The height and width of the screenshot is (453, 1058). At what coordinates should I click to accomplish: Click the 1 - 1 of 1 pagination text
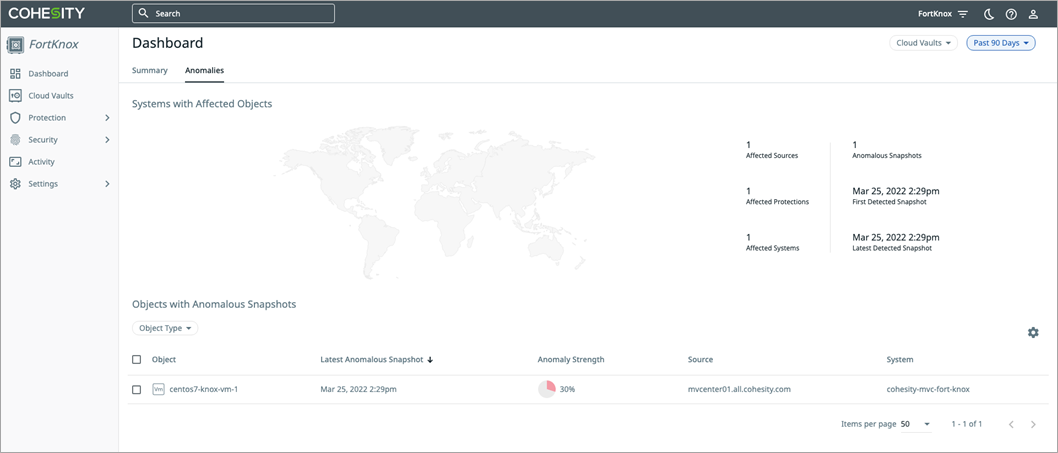(x=966, y=425)
